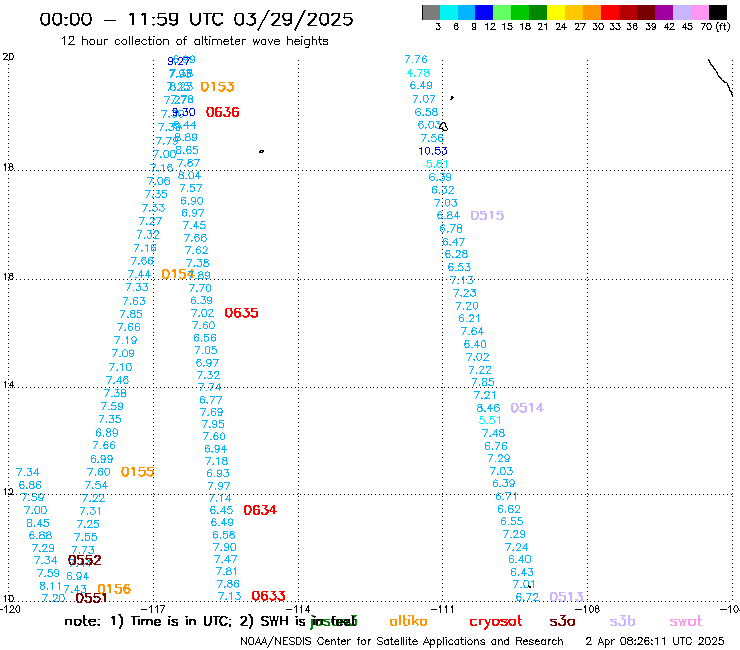Click the red 0635 cryosat time label
Screen dimensions: 740x650
coord(241,313)
